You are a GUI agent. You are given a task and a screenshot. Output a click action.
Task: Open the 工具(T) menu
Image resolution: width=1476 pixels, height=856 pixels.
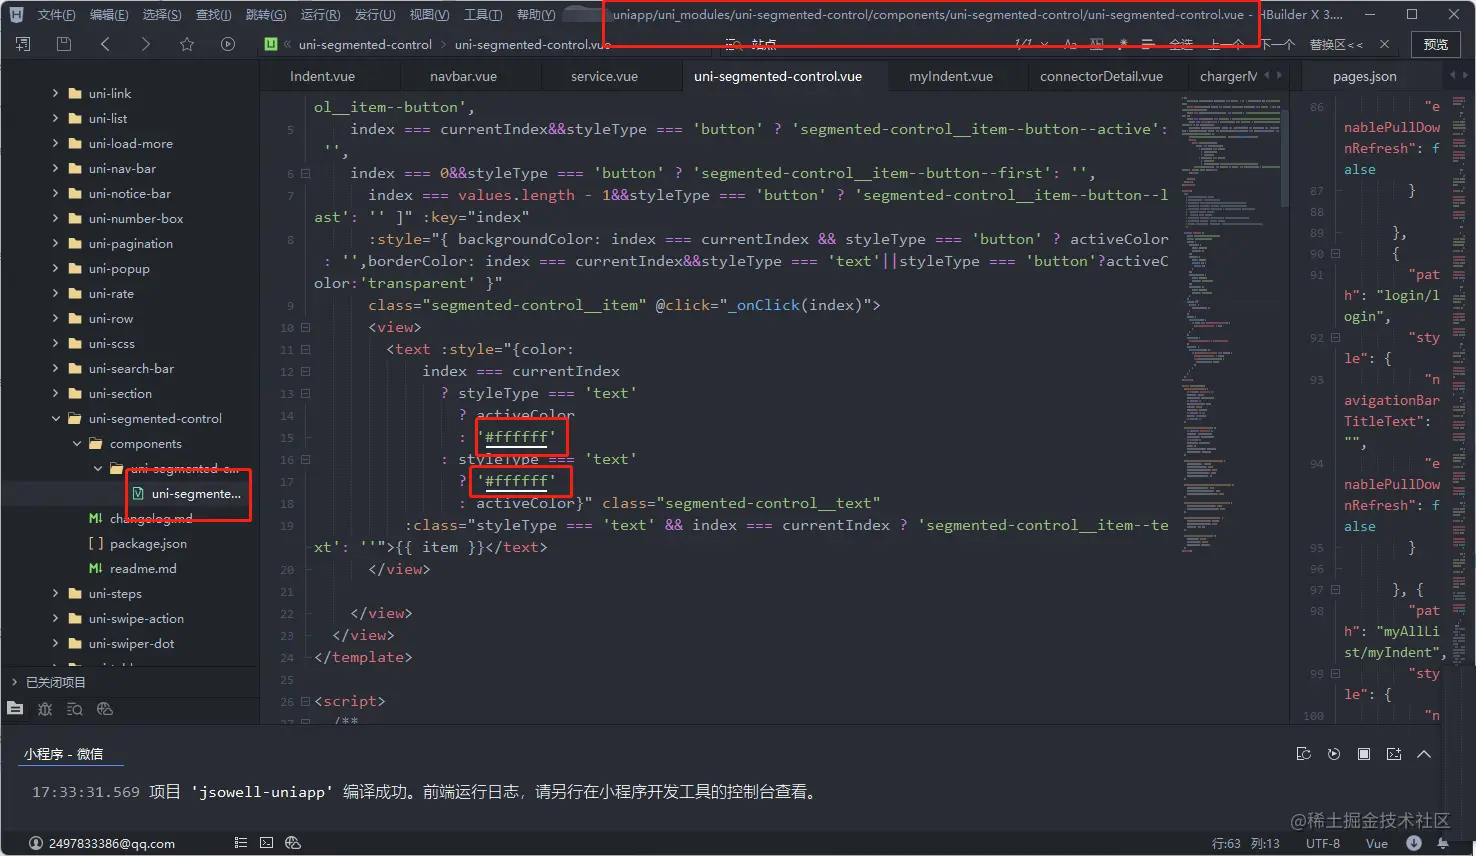pyautogui.click(x=483, y=14)
